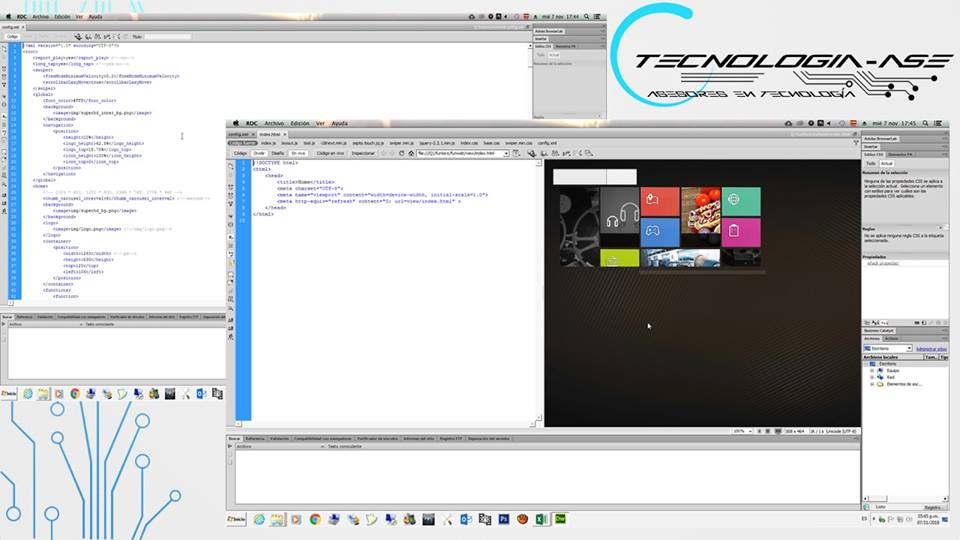
Task: Click the red photo tile in preview
Action: 659,201
